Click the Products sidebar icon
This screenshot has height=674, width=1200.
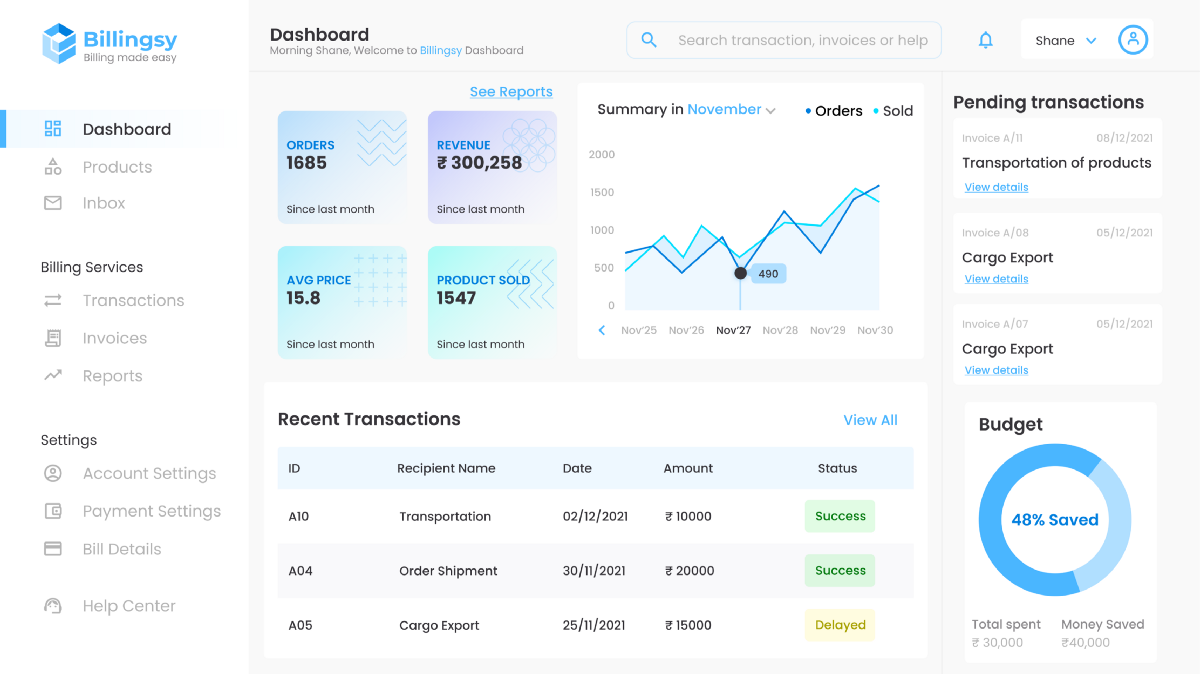(x=53, y=167)
